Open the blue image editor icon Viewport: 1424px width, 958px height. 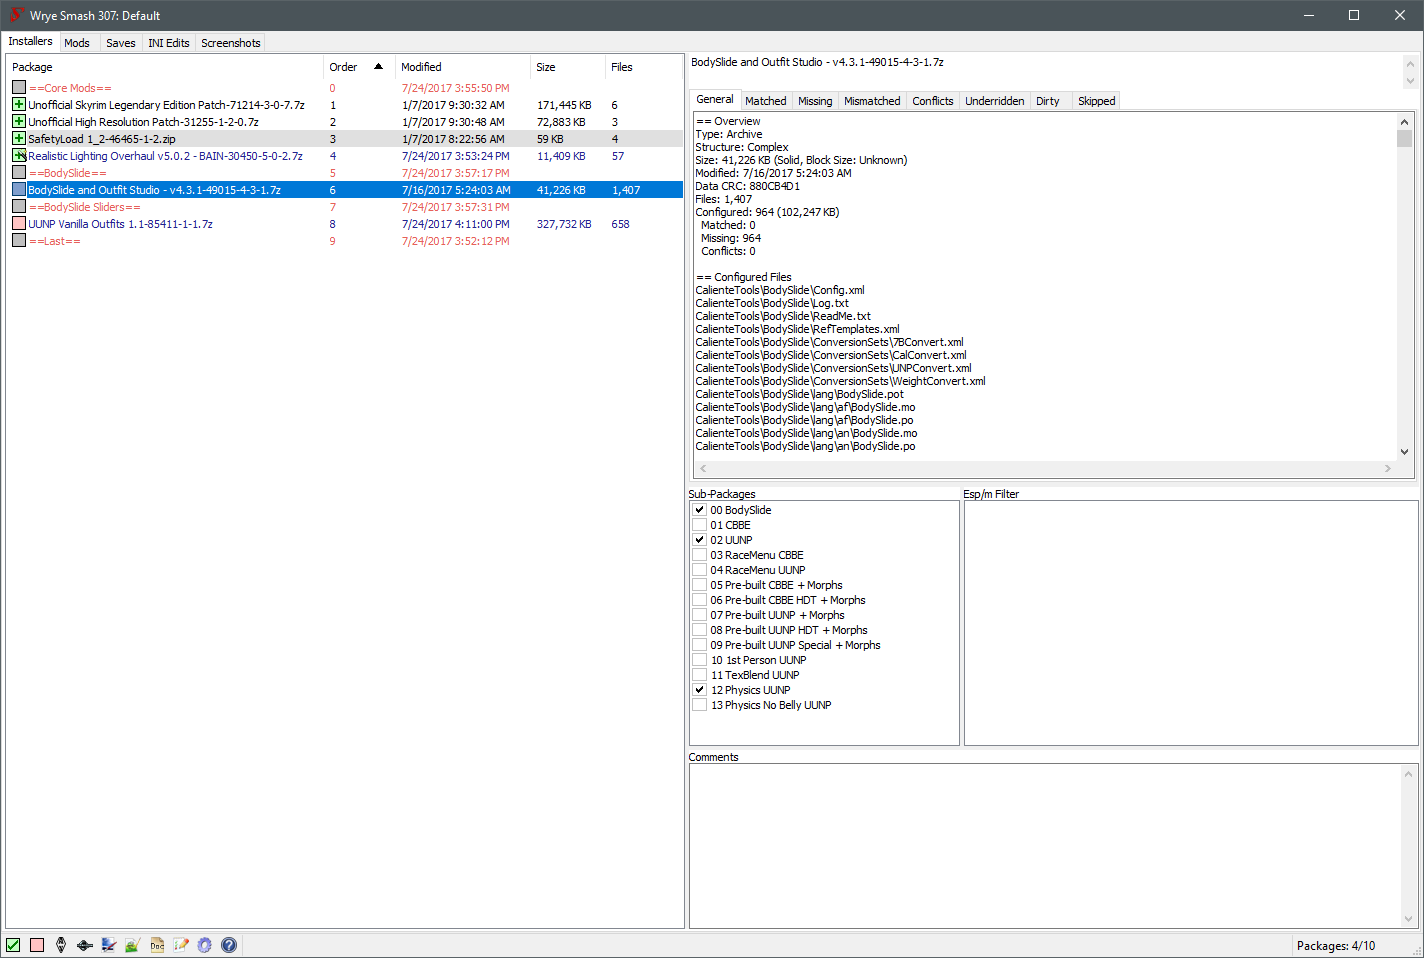(109, 945)
